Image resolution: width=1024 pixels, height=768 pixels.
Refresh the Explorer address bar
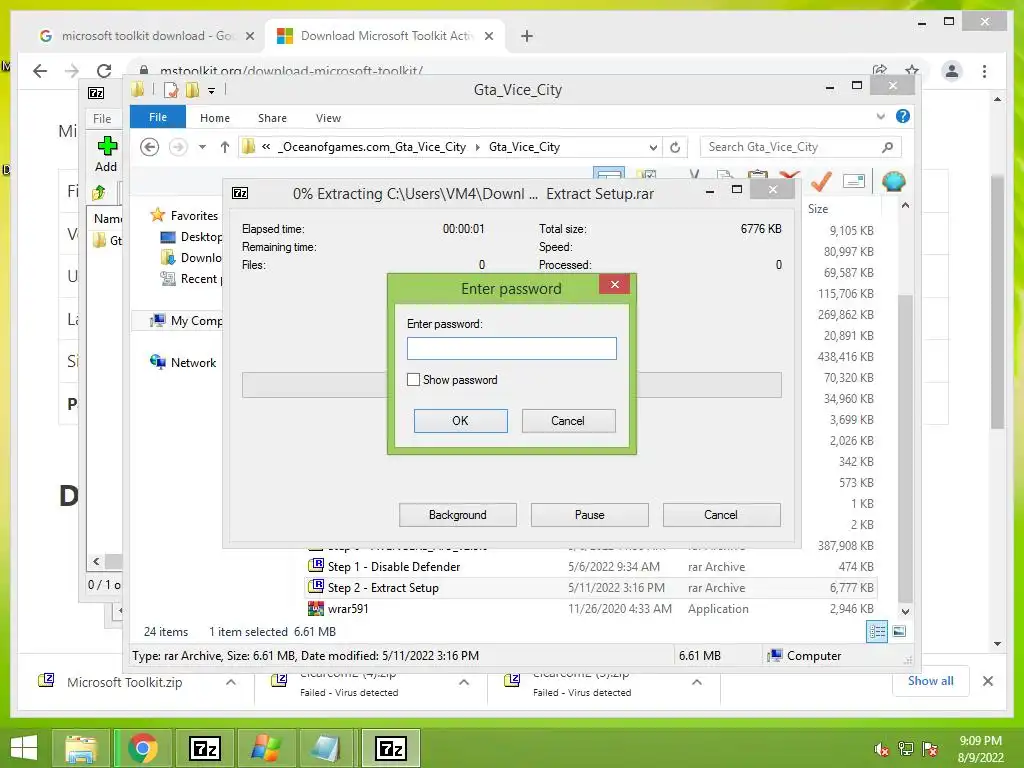pos(675,147)
